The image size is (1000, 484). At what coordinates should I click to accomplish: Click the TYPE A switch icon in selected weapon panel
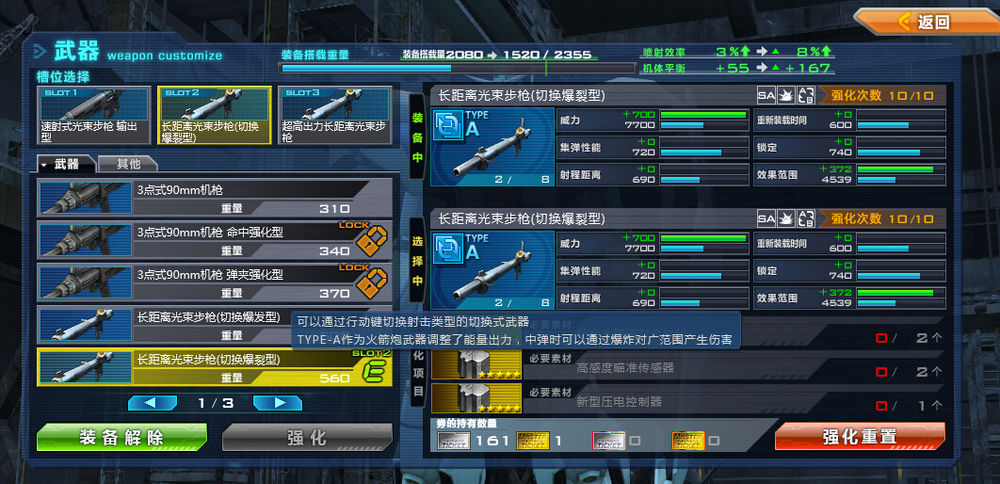click(x=448, y=248)
